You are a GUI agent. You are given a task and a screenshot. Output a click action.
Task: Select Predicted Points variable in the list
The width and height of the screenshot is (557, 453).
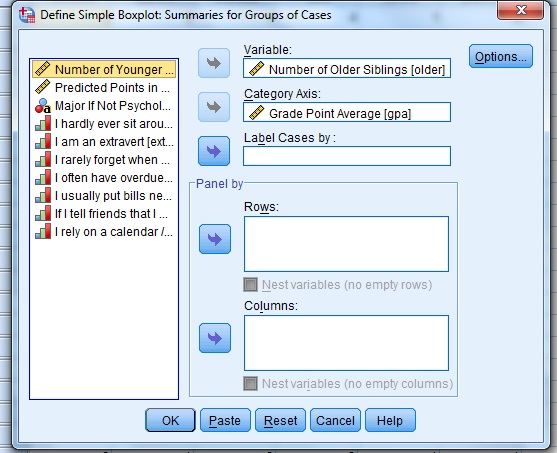[104, 87]
